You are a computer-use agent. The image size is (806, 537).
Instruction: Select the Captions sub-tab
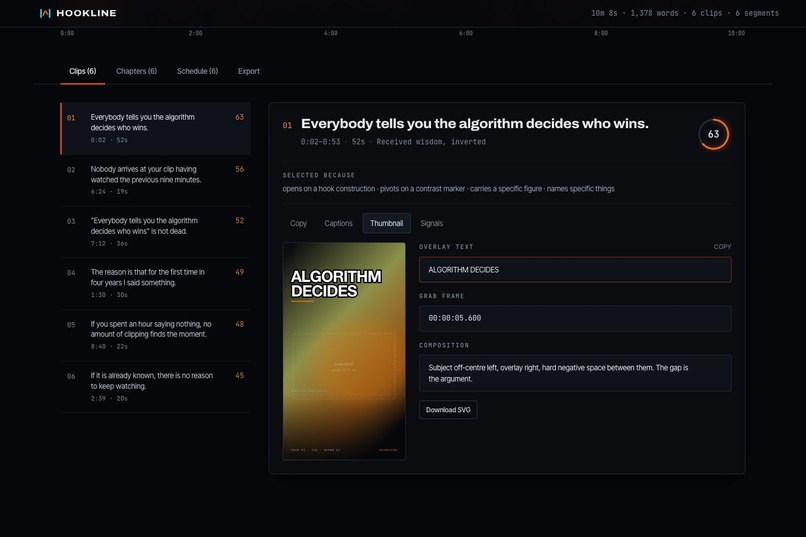pyautogui.click(x=338, y=224)
